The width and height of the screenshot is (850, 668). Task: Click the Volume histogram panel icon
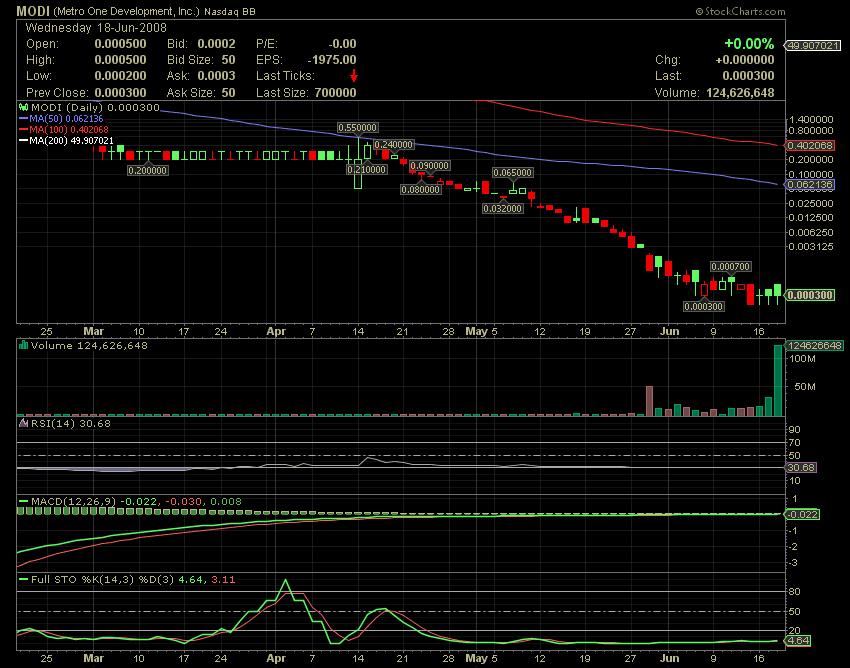point(26,344)
